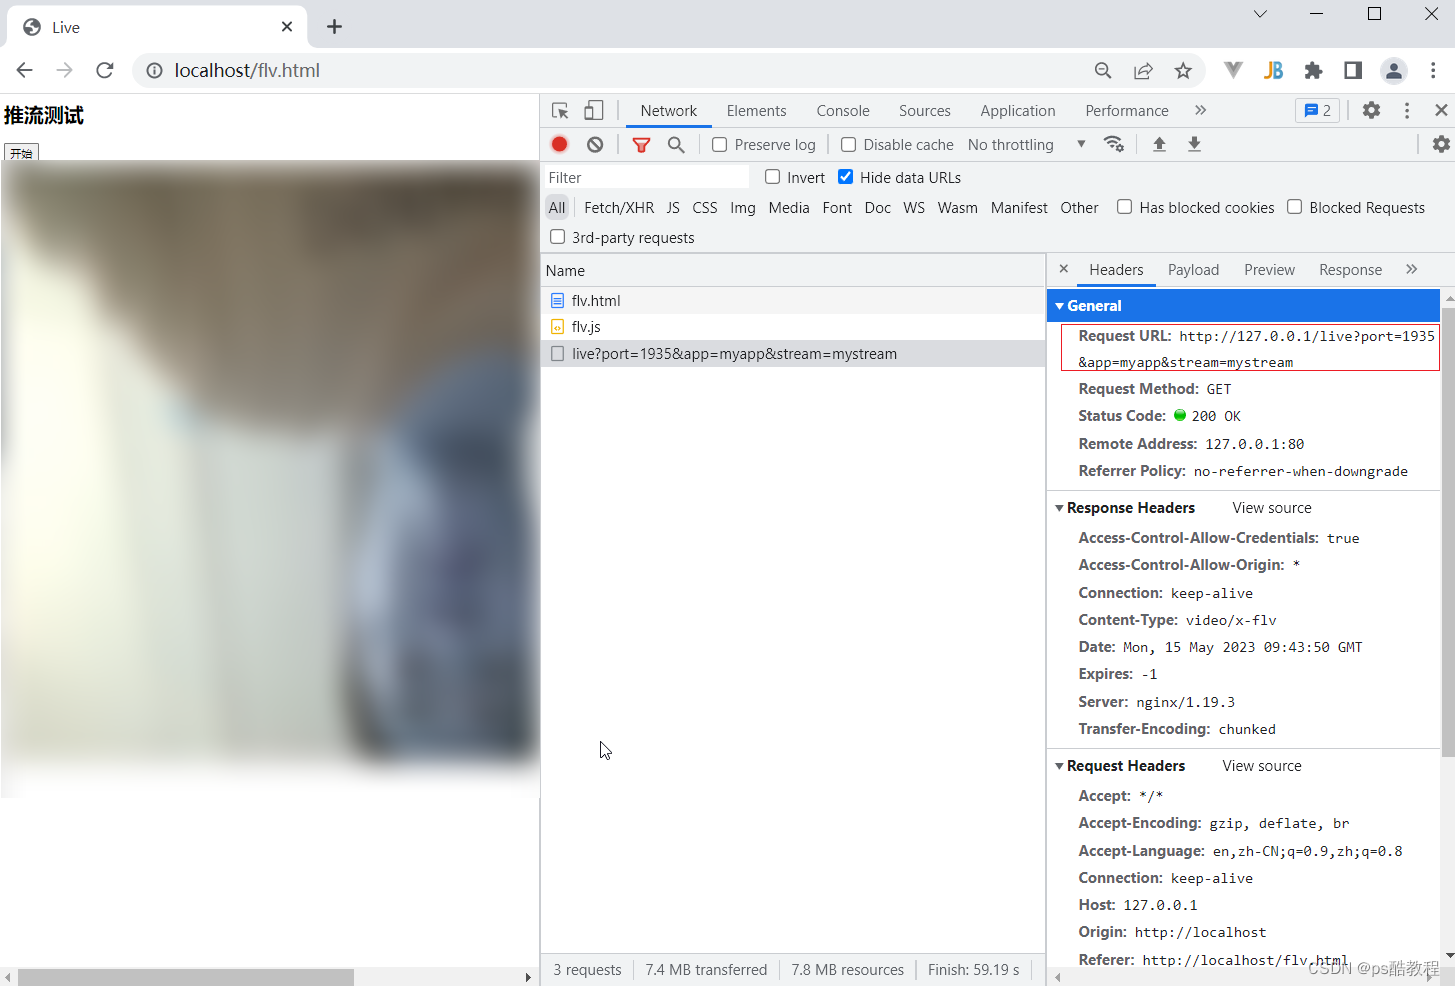Toggle the browser side panel

1353,70
